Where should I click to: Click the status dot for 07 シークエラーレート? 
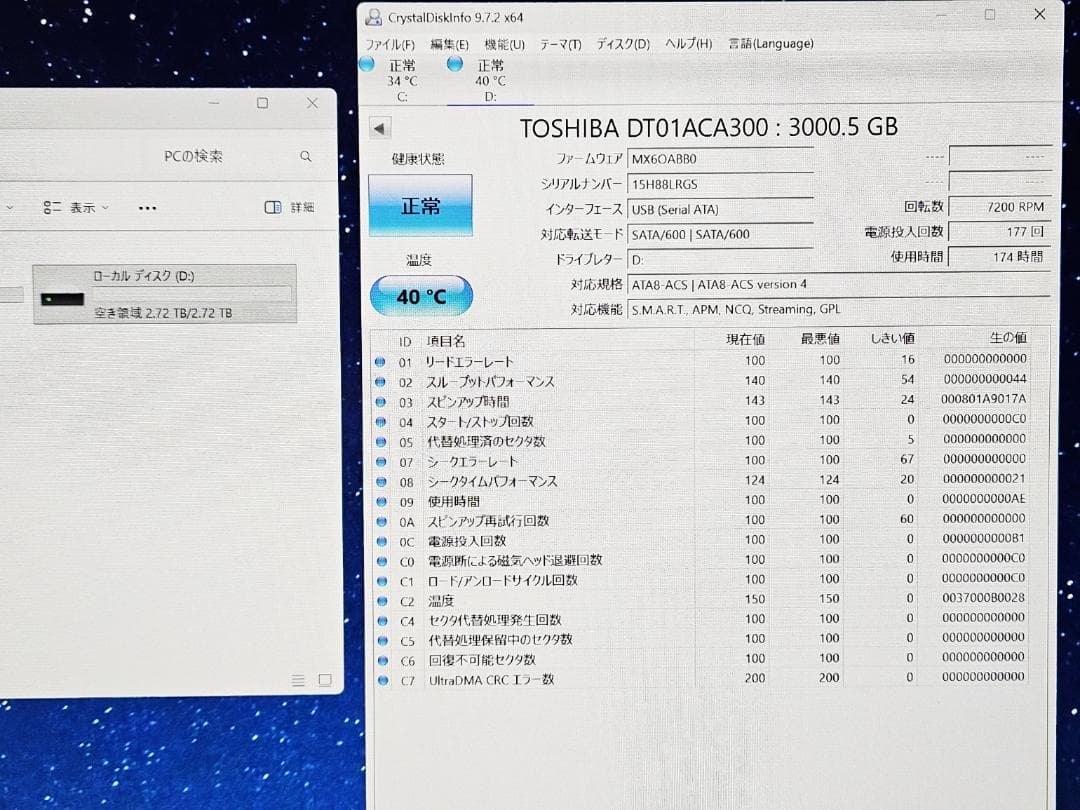point(381,461)
